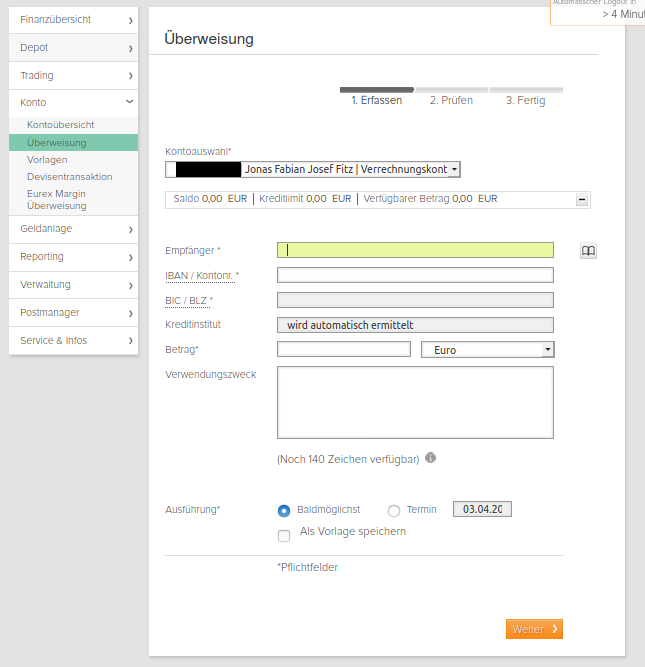
Task: Click the IBAN / Kontonr. input field
Action: point(415,275)
